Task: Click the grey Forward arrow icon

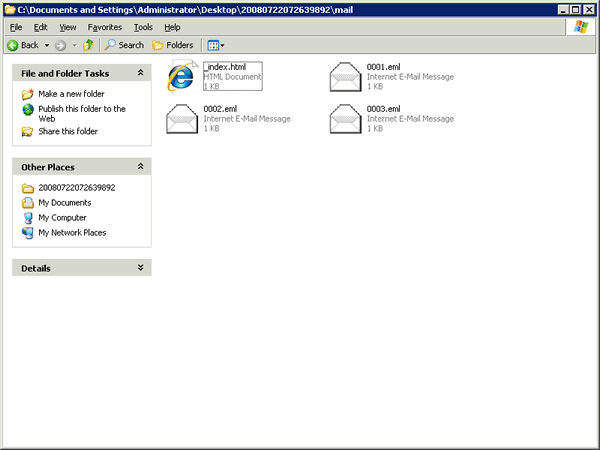Action: pos(60,46)
